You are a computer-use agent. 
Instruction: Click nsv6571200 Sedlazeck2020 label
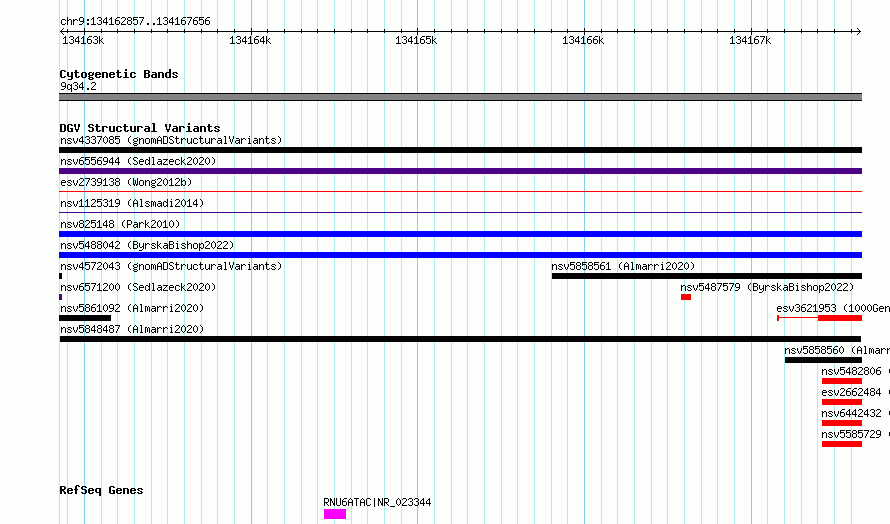pos(138,287)
